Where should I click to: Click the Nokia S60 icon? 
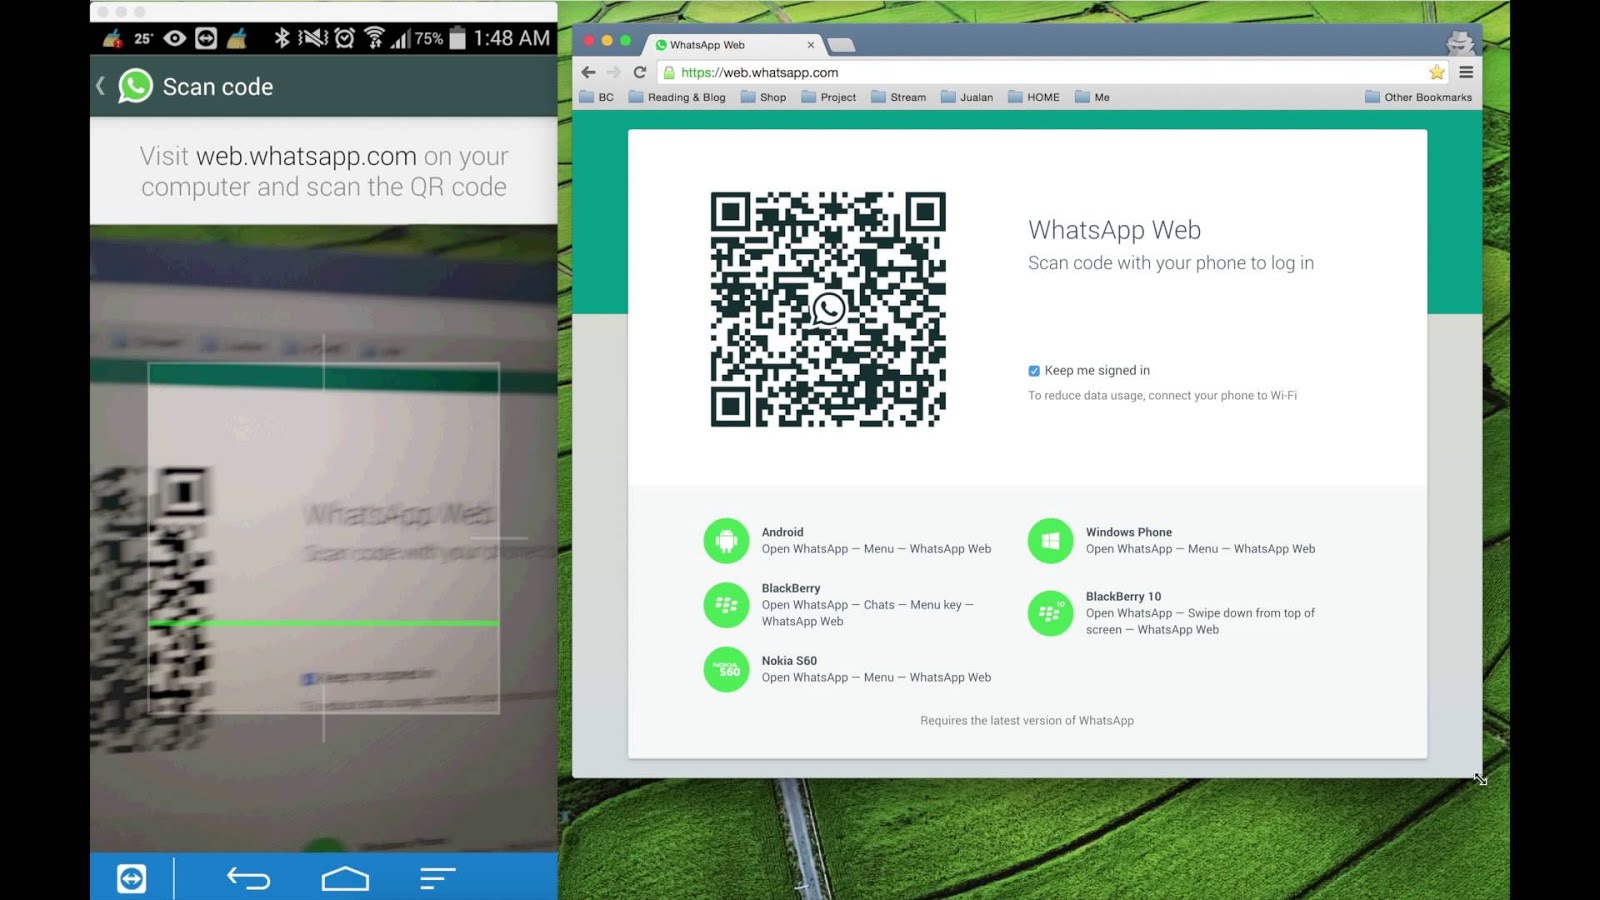(726, 669)
